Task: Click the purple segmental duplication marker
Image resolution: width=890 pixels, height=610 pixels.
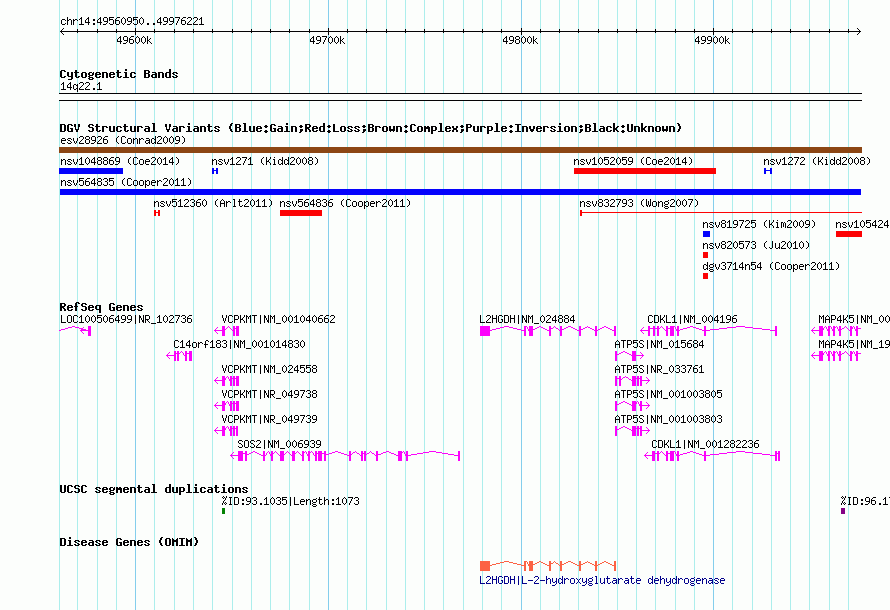Action: tap(843, 511)
